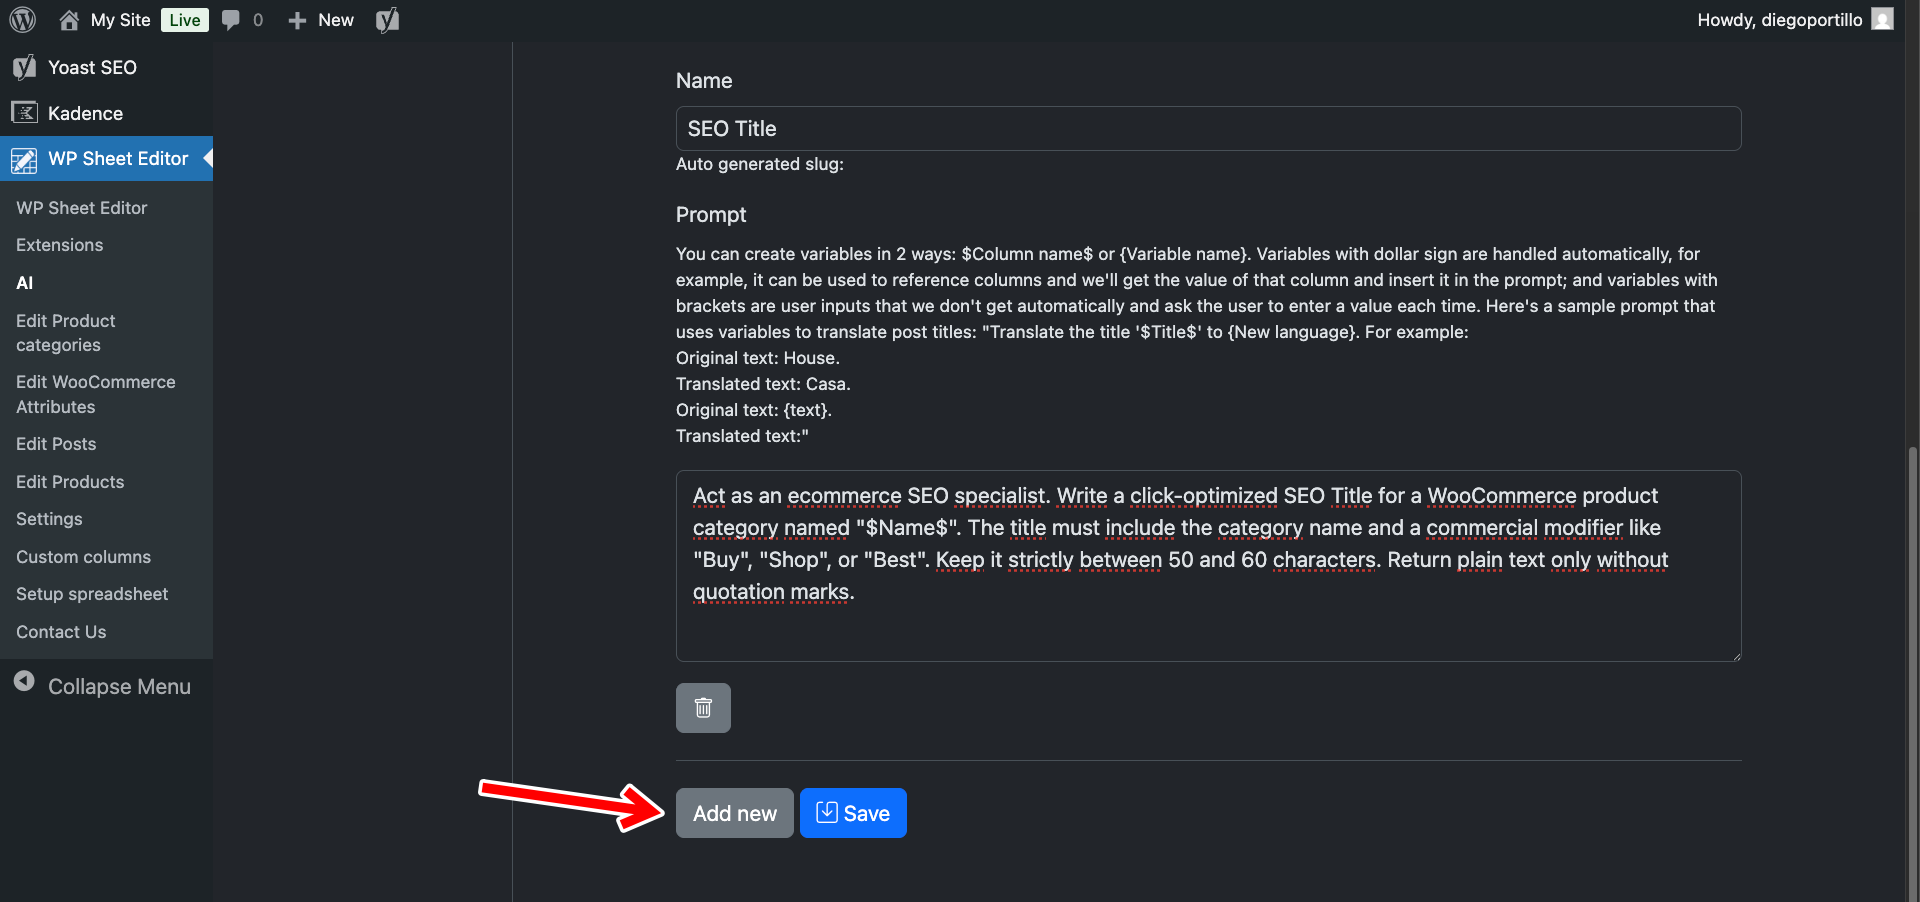
Task: Open the My Site home icon
Action: click(x=69, y=20)
